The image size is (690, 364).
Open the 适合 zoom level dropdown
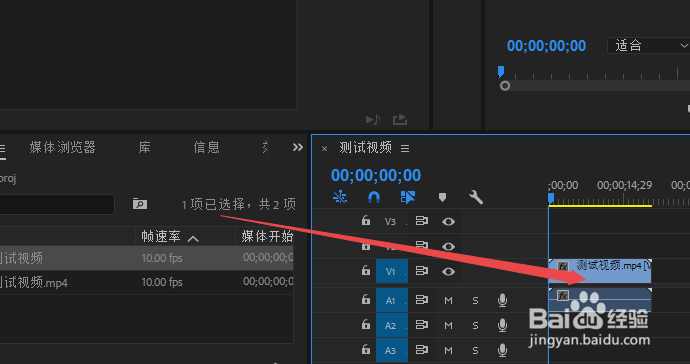click(649, 46)
